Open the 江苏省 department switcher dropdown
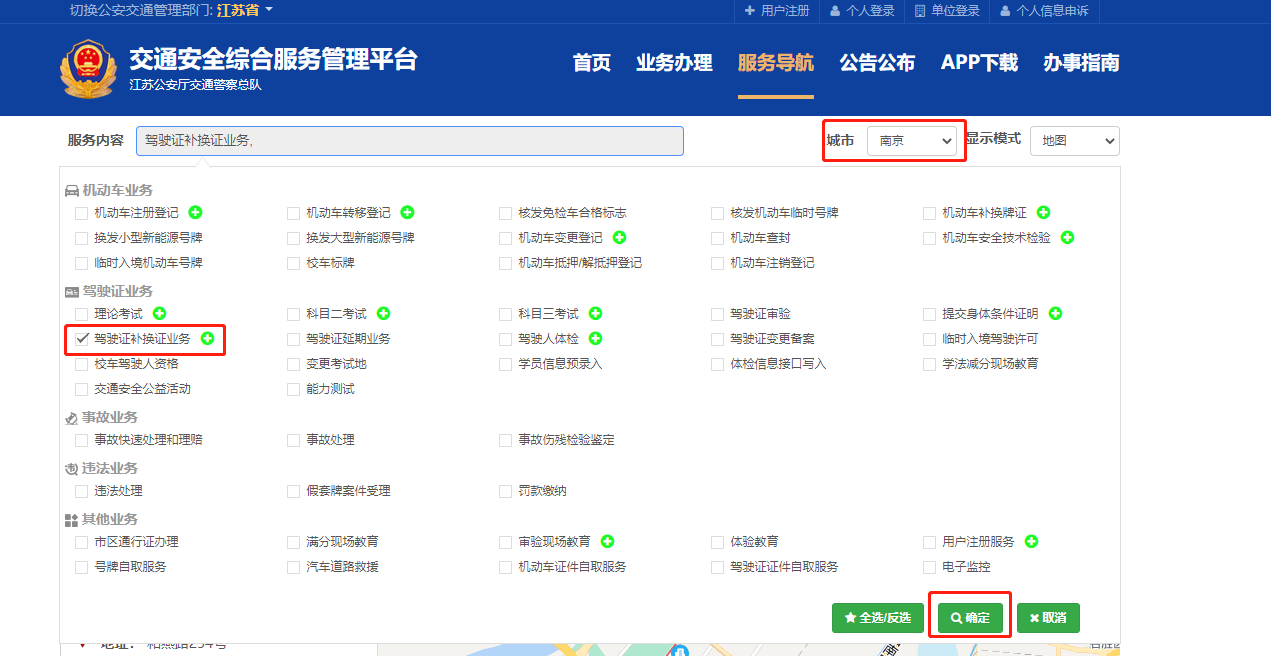Viewport: 1271px width, 656px height. (x=245, y=10)
